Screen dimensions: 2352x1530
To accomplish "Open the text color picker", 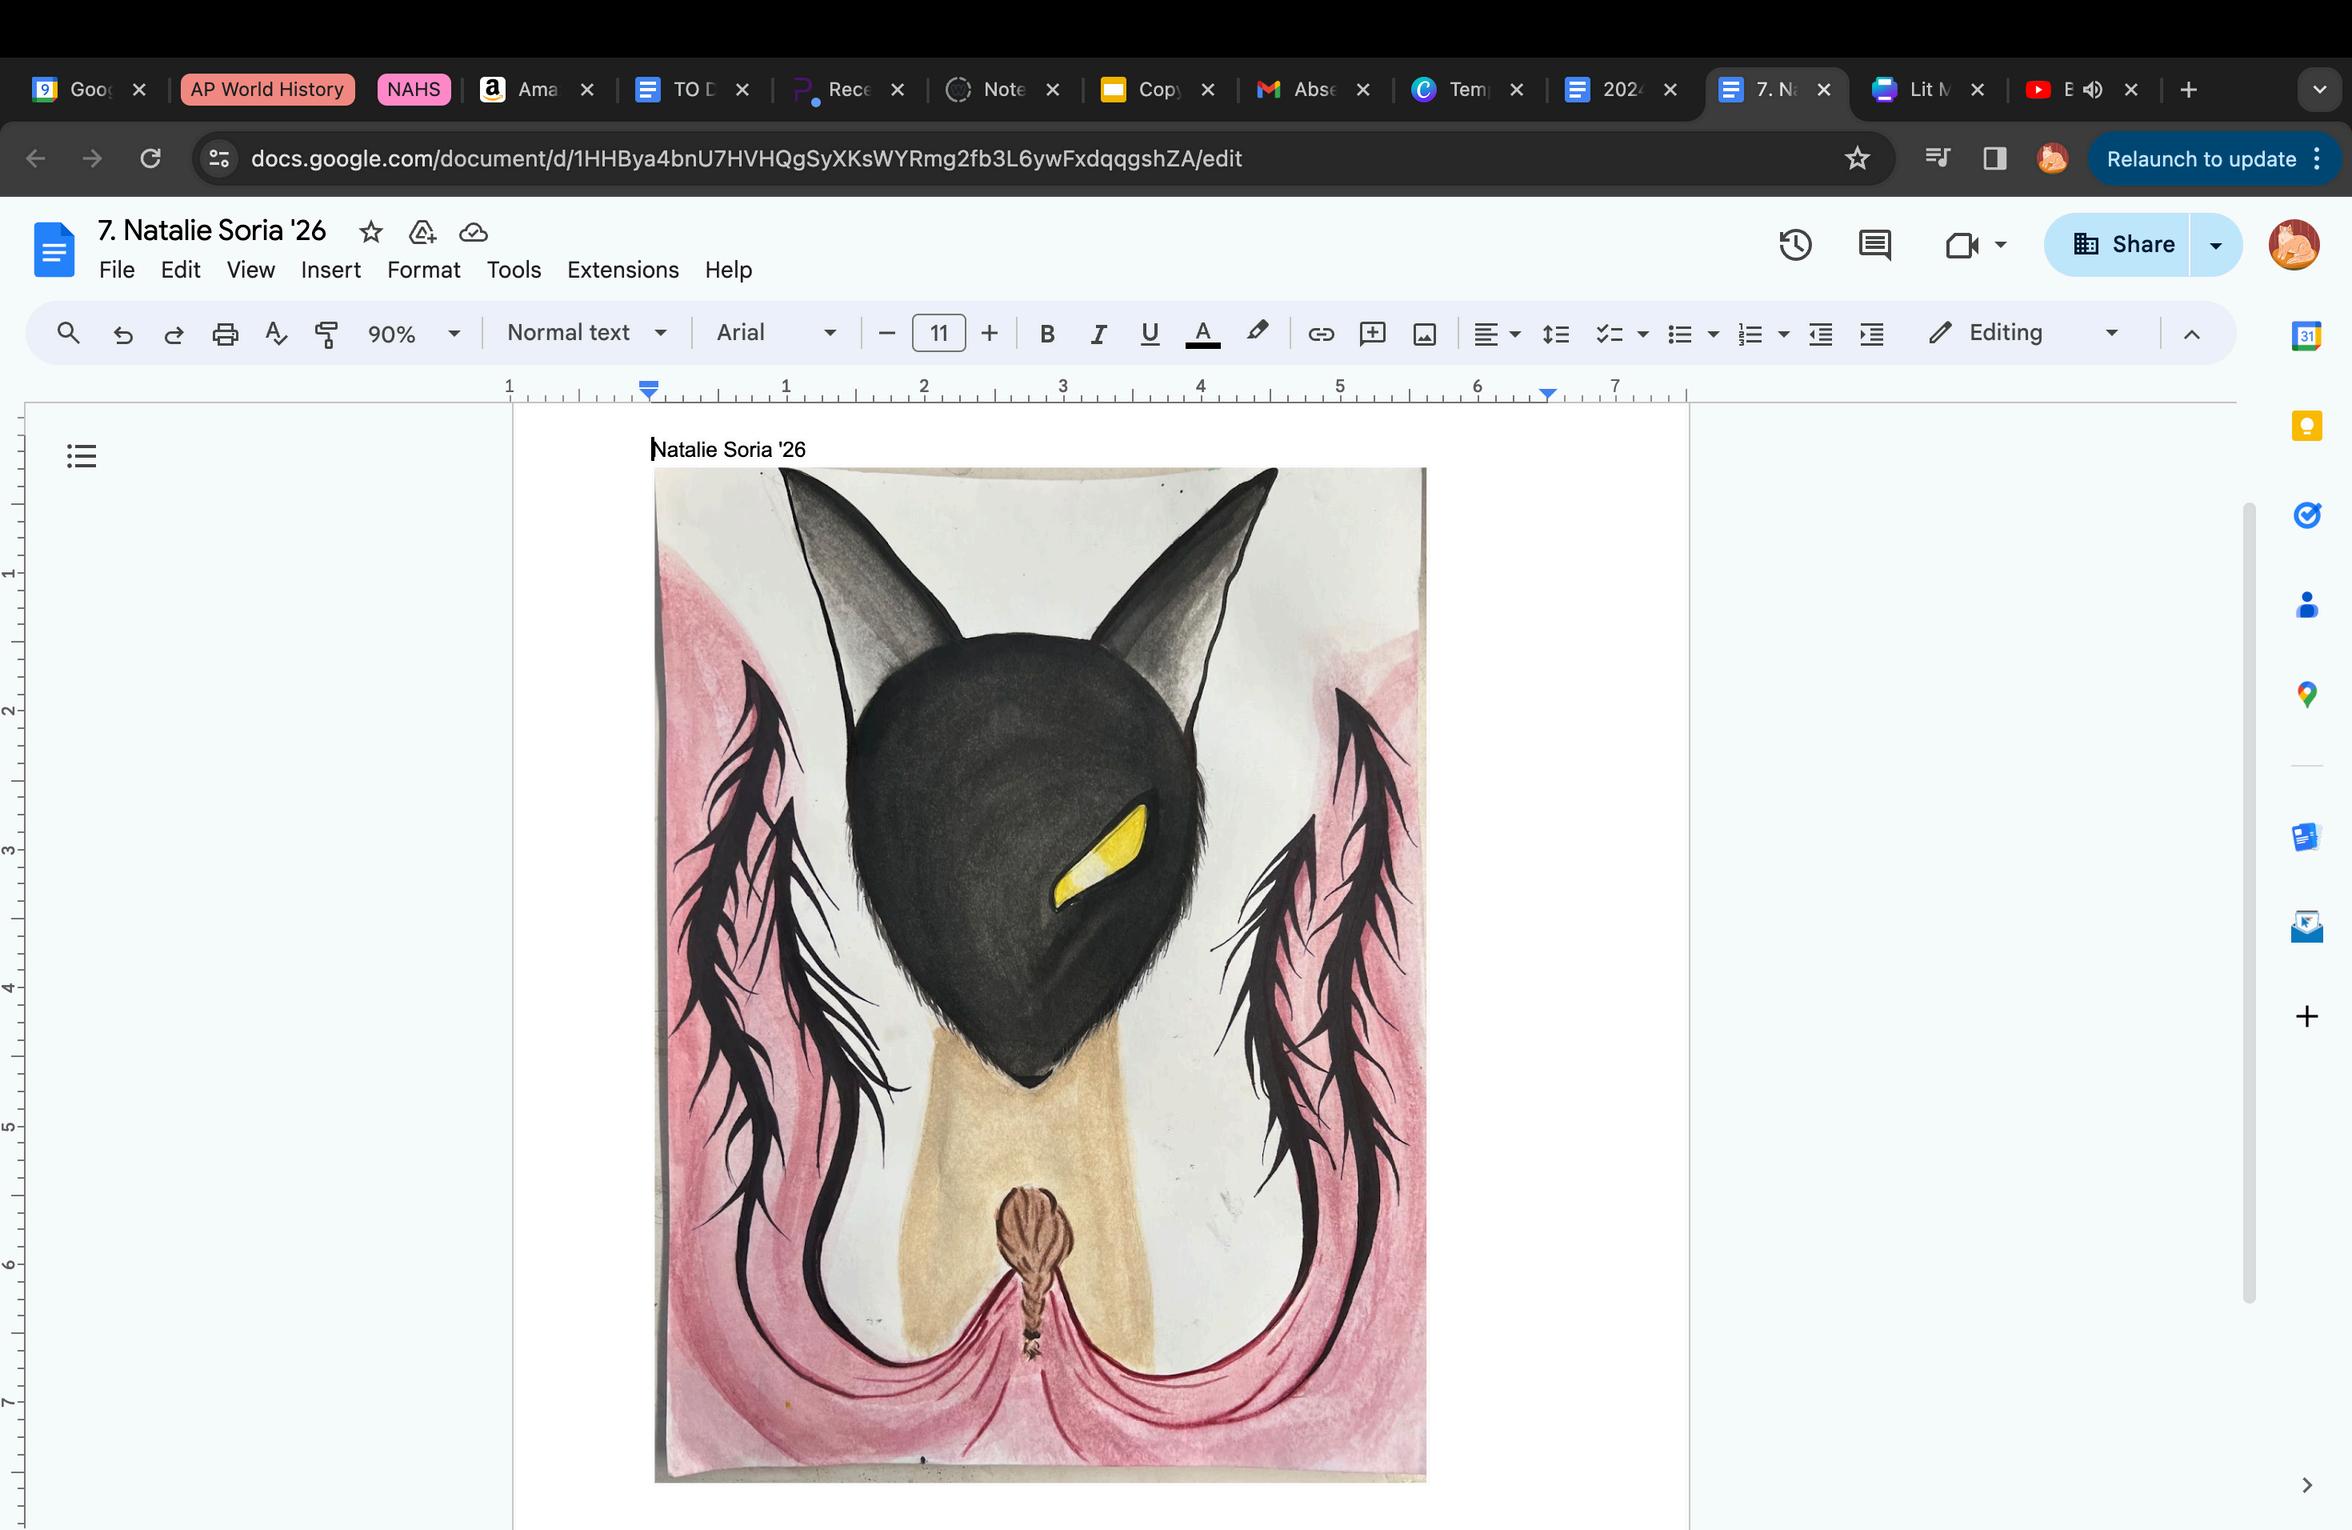I will (1202, 334).
